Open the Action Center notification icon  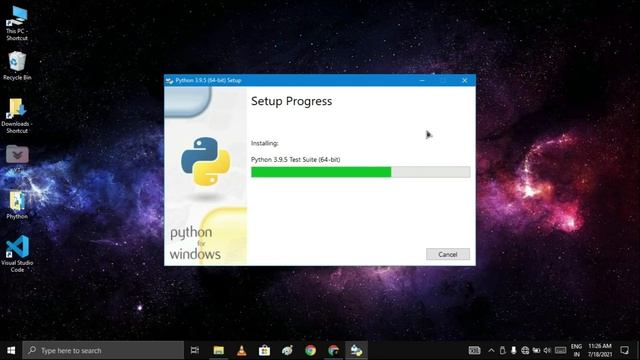click(624, 351)
